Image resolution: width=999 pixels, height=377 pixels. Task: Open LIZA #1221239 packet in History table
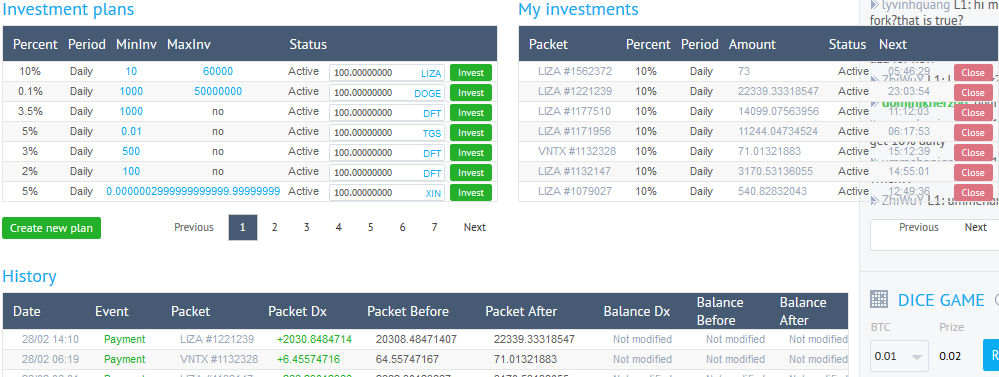tap(217, 339)
